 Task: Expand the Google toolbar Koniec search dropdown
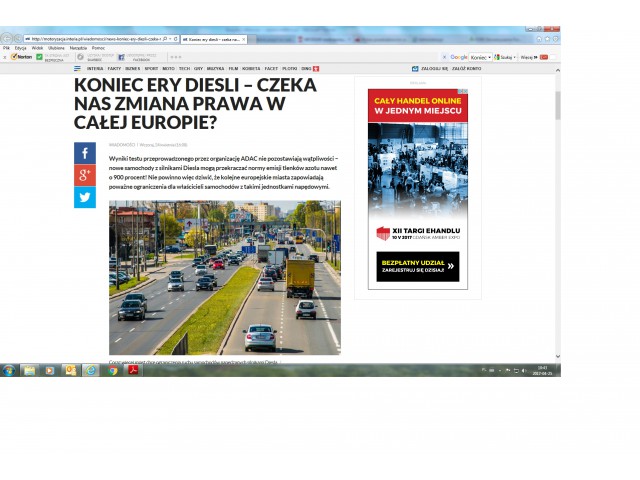coord(490,57)
